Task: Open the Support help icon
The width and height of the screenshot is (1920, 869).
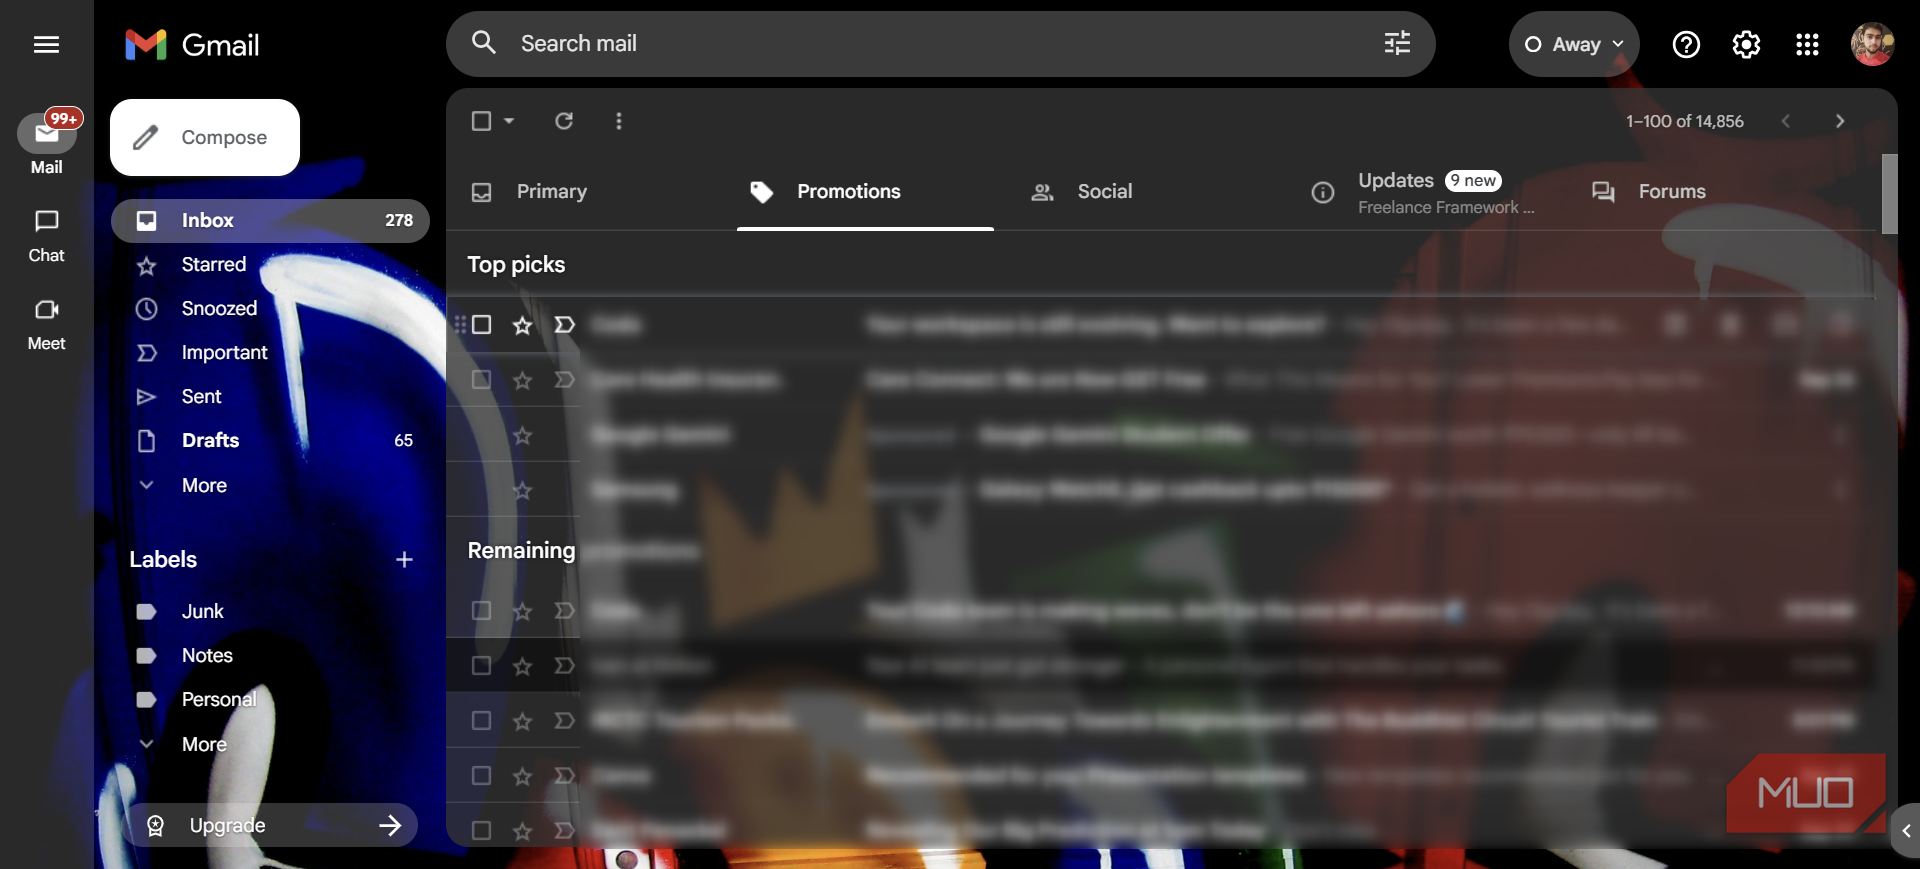Action: click(1686, 44)
